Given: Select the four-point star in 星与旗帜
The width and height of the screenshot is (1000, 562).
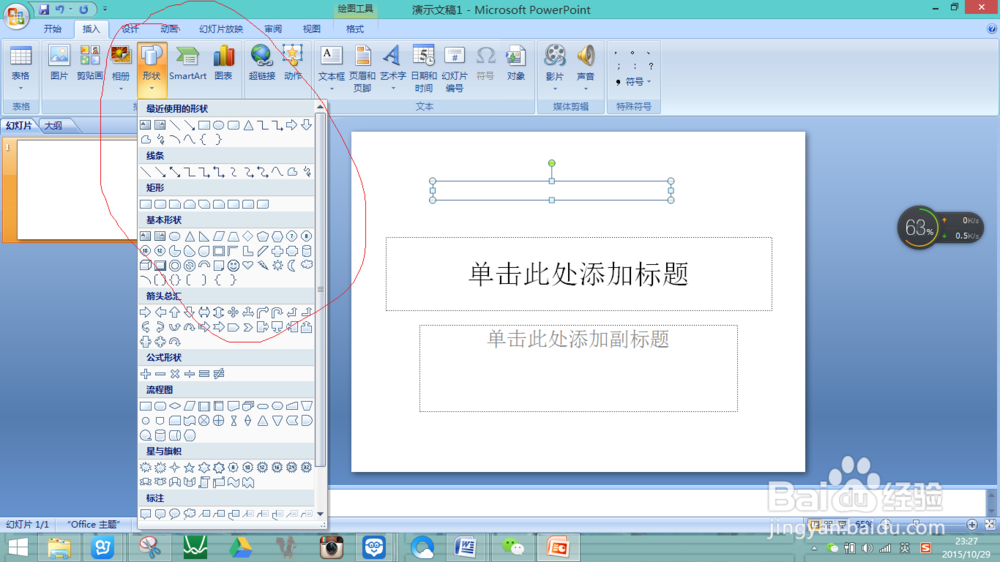Looking at the screenshot, I should click(175, 468).
